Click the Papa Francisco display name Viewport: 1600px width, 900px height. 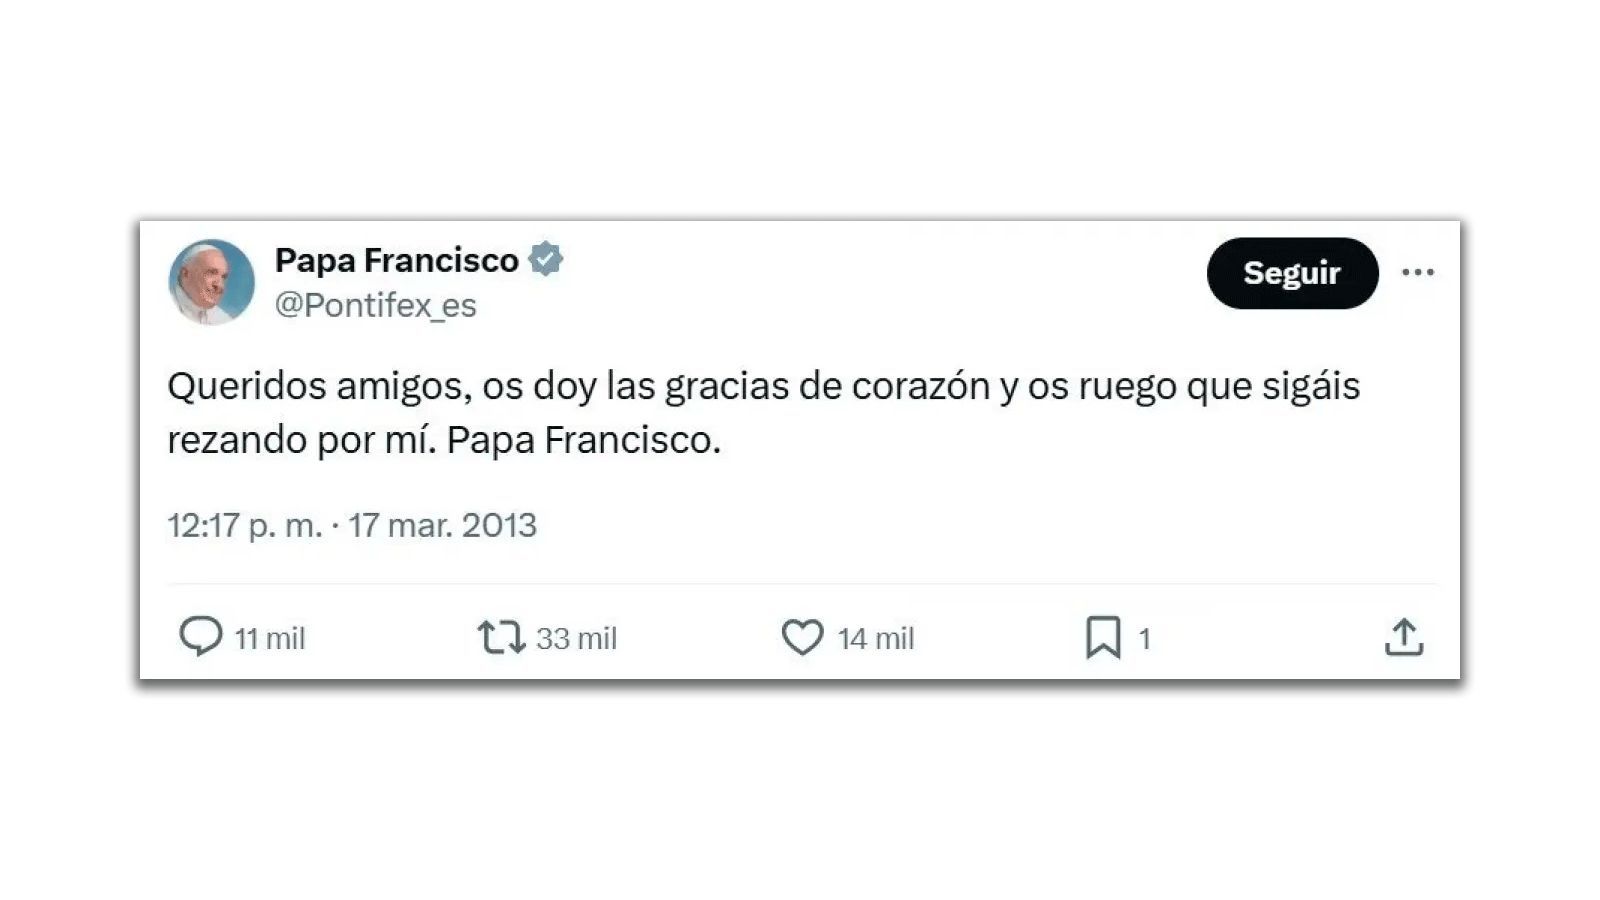398,259
